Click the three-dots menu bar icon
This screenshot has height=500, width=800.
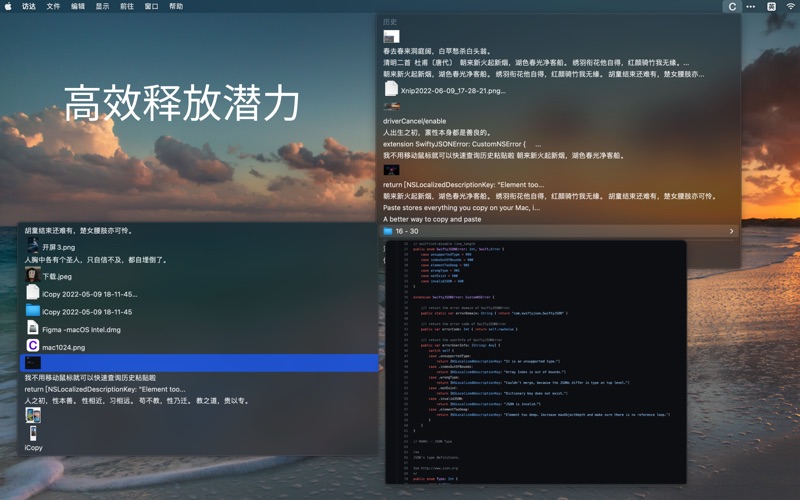751,7
